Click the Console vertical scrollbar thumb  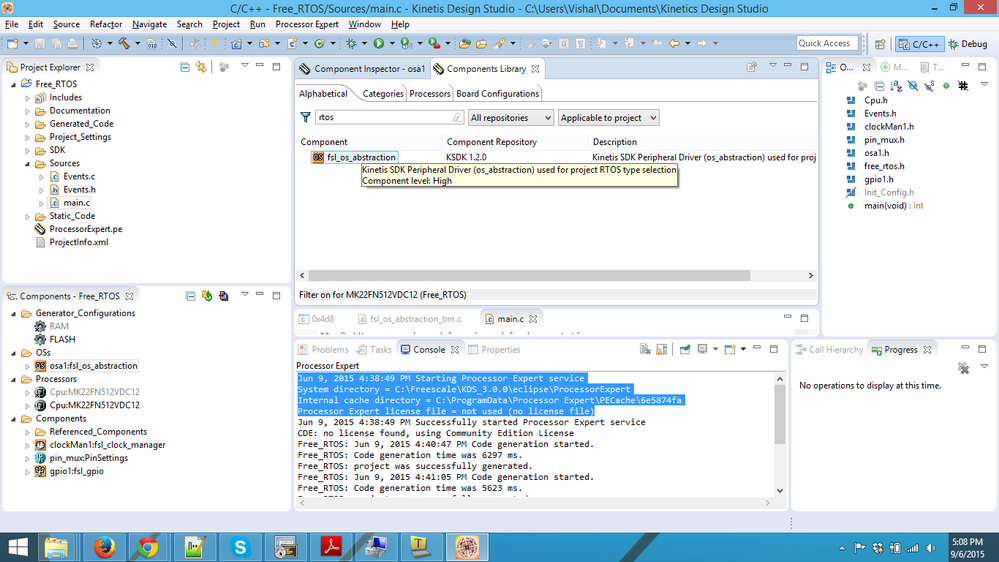pyautogui.click(x=780, y=414)
